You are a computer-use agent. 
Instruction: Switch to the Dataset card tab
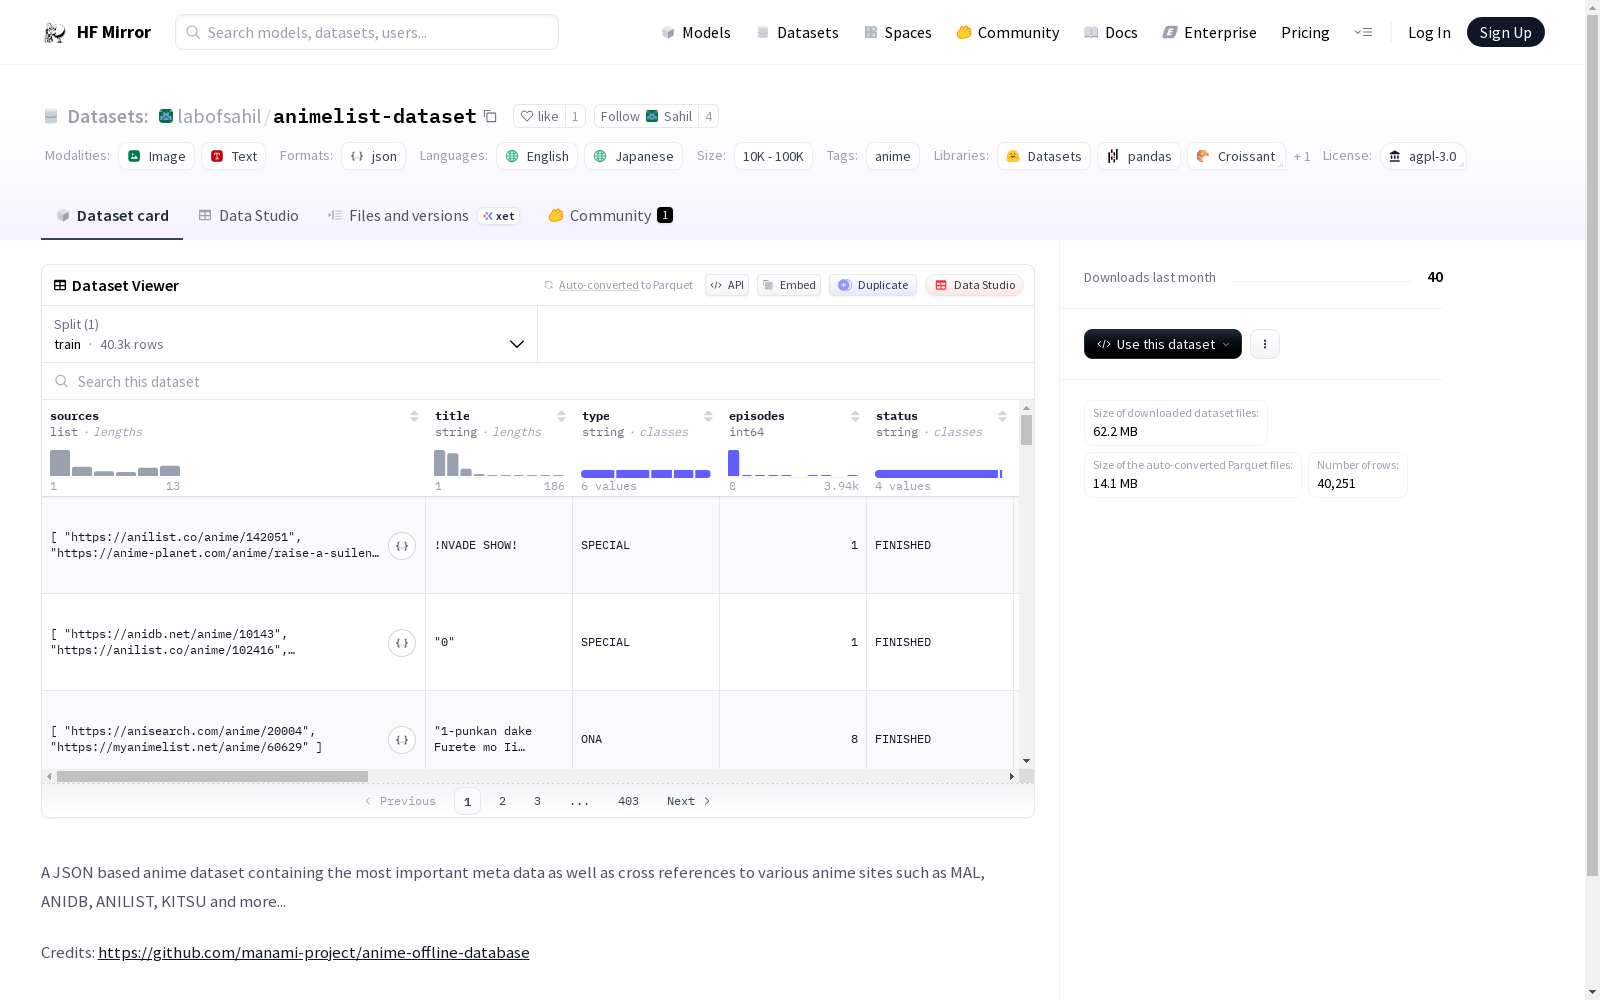click(112, 216)
